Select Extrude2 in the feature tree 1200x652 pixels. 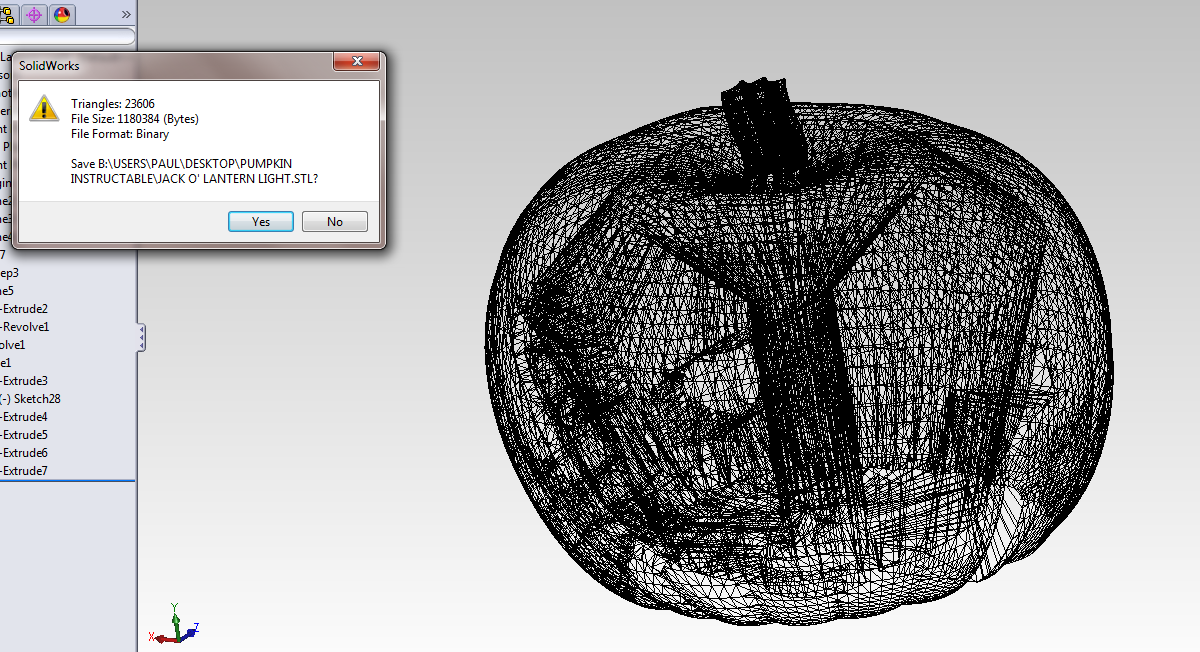[24, 309]
